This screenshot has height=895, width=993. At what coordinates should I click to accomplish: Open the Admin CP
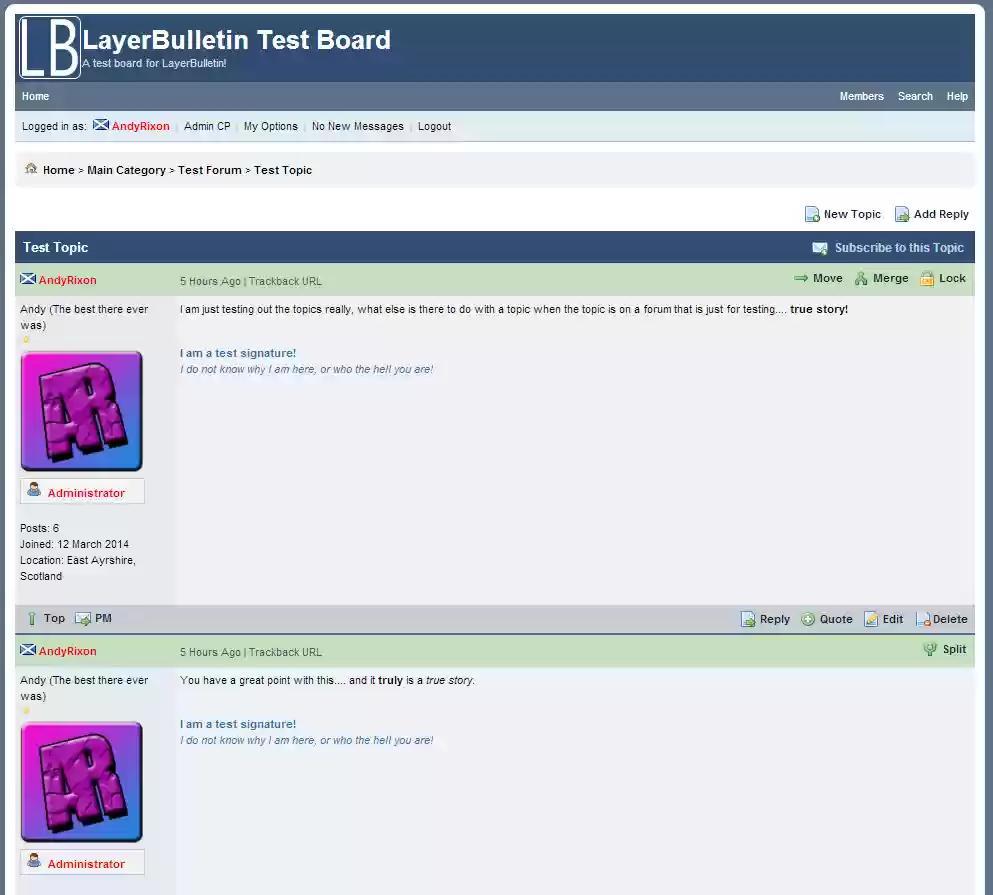[207, 126]
